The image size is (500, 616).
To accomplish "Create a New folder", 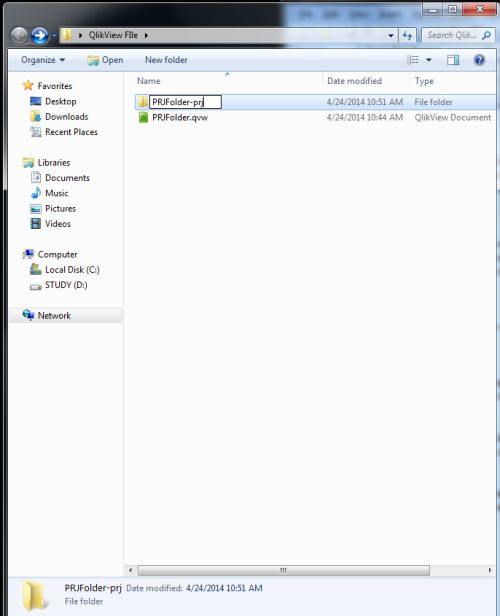I will [166, 60].
